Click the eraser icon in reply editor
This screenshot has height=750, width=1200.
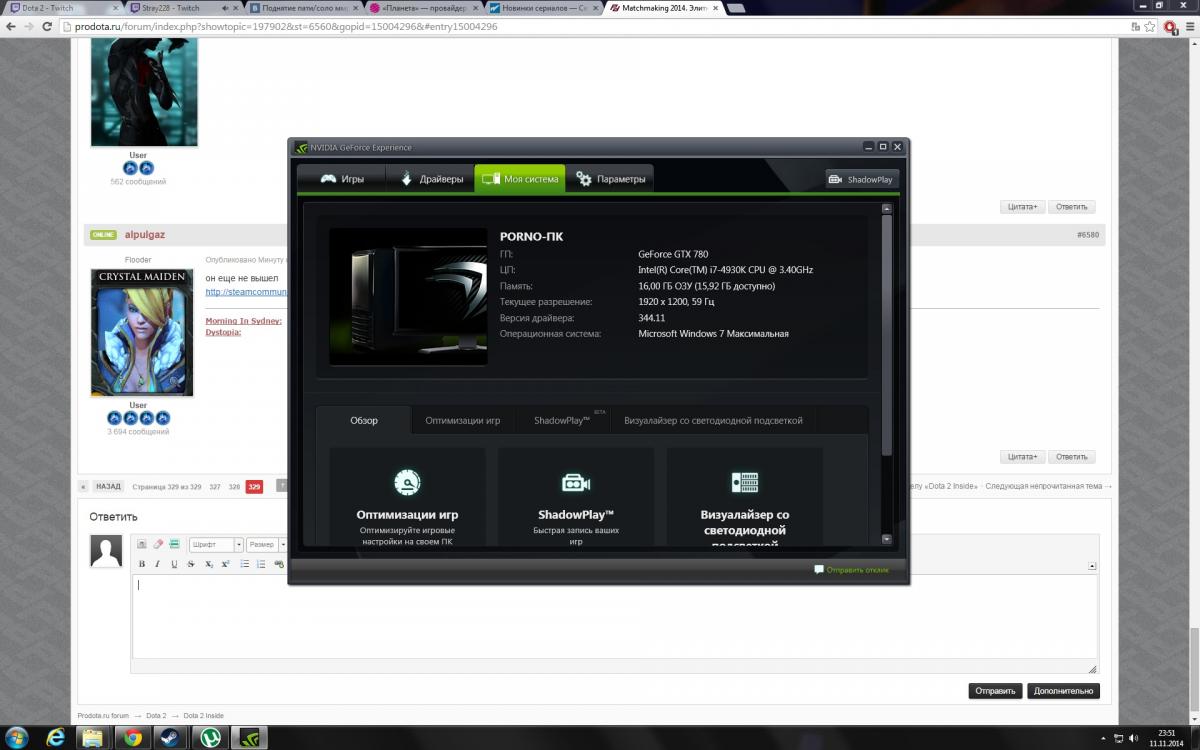[x=158, y=545]
